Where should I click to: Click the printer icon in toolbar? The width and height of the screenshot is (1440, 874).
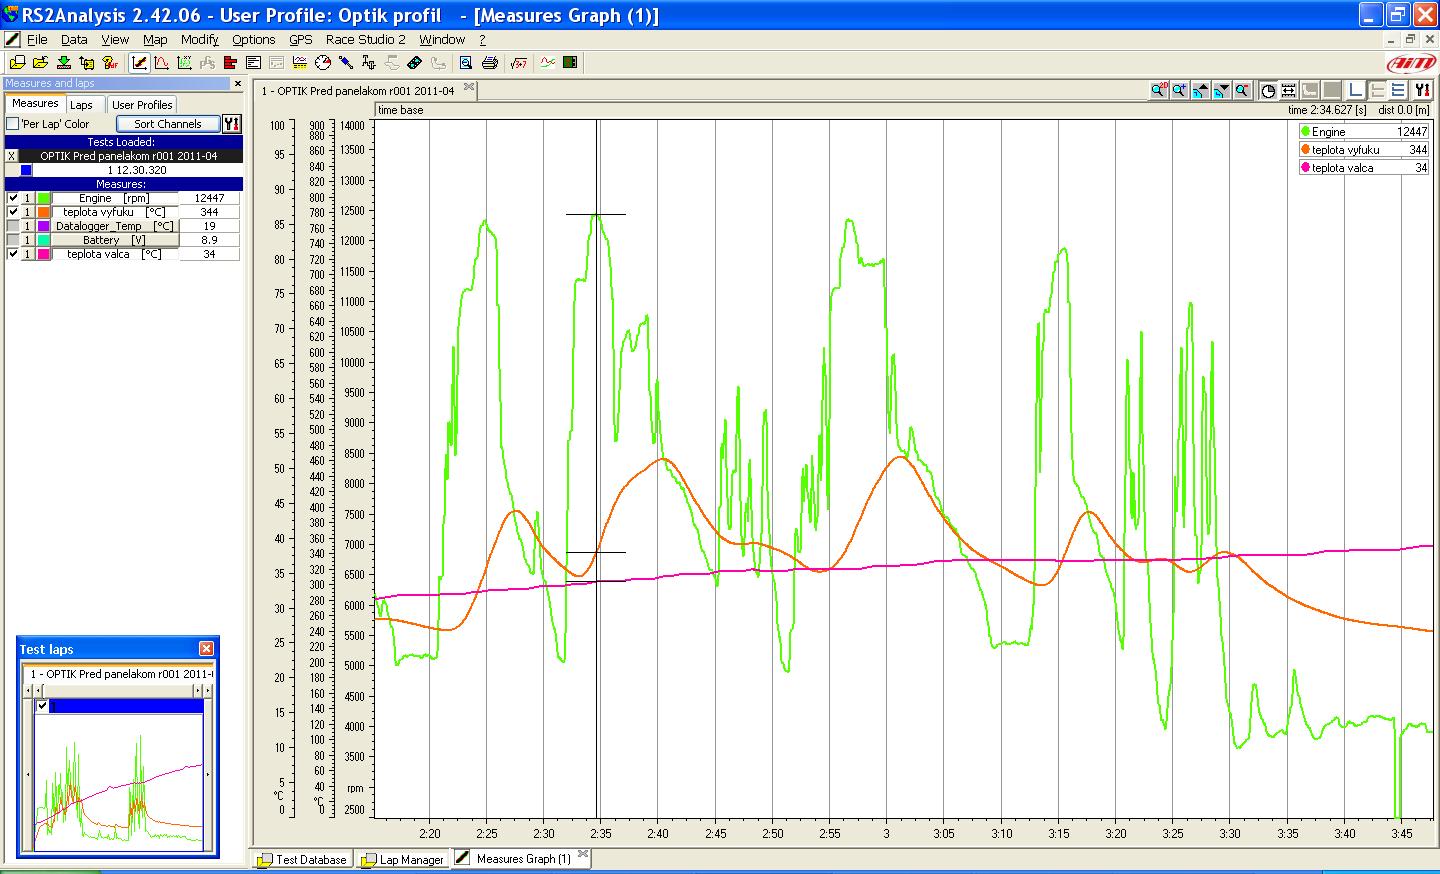pyautogui.click(x=490, y=63)
